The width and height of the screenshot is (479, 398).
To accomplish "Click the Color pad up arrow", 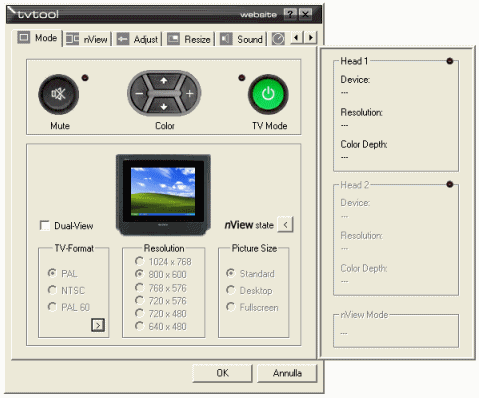I will pyautogui.click(x=164, y=81).
